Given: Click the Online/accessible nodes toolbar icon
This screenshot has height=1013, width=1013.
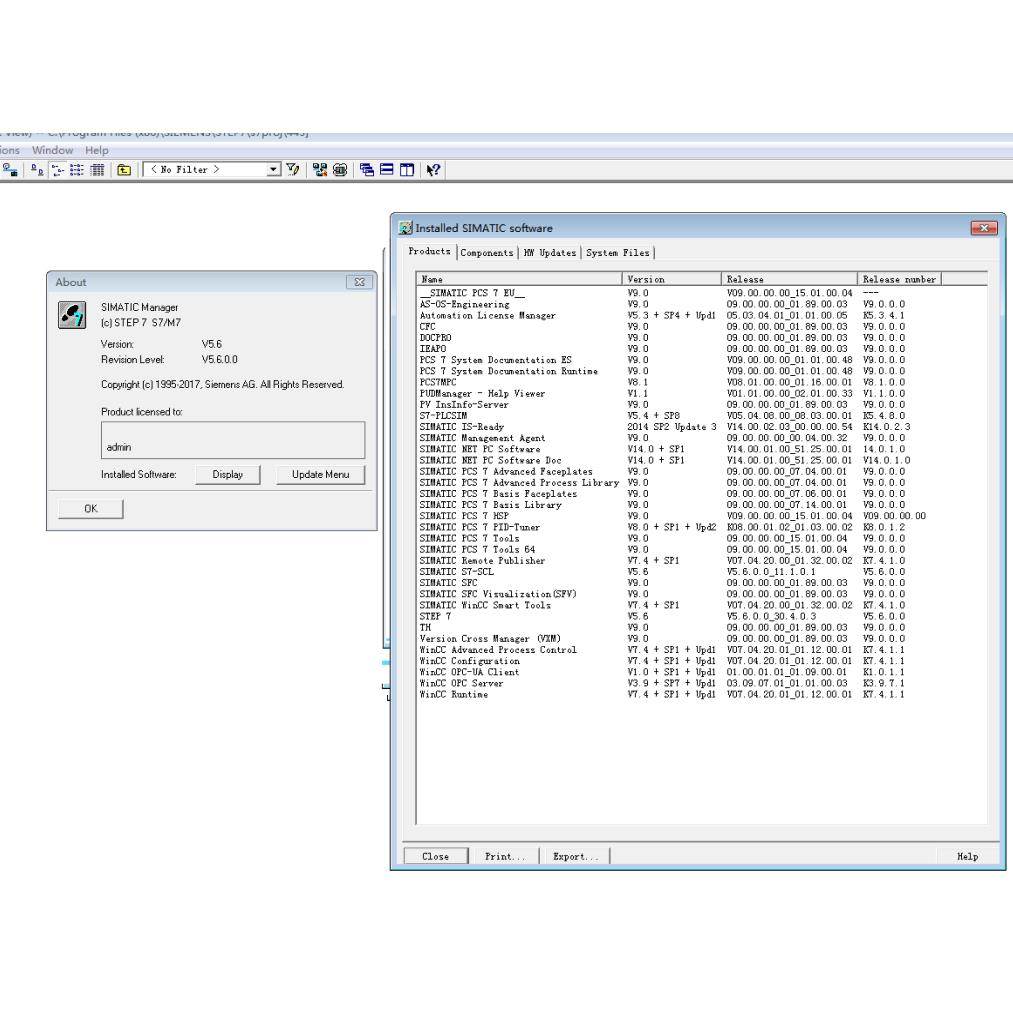Looking at the screenshot, I should (10, 170).
